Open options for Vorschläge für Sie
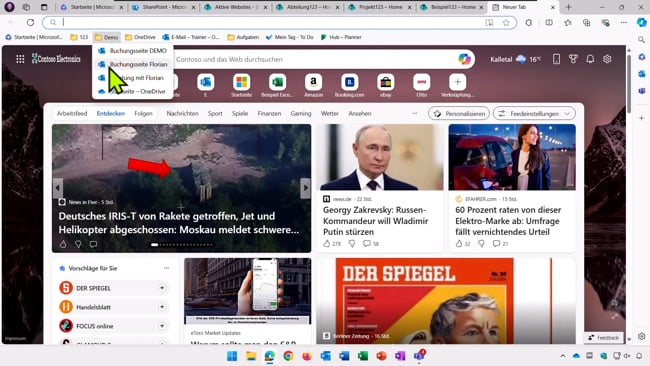Image resolution: width=650 pixels, height=366 pixels. point(166,268)
